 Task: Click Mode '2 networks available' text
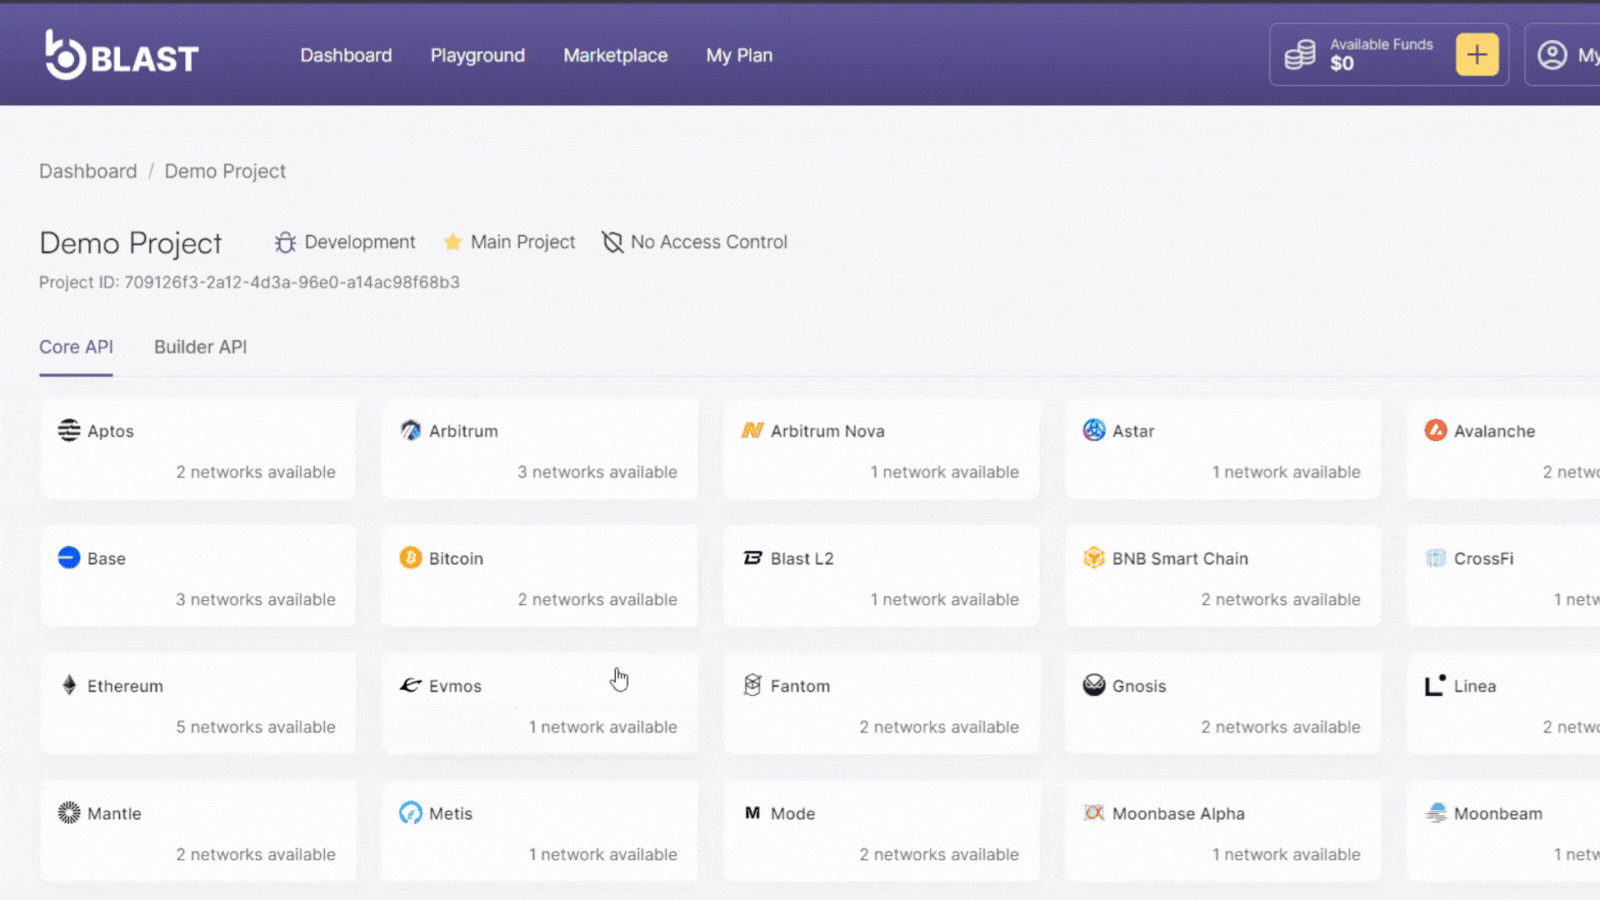(x=939, y=855)
